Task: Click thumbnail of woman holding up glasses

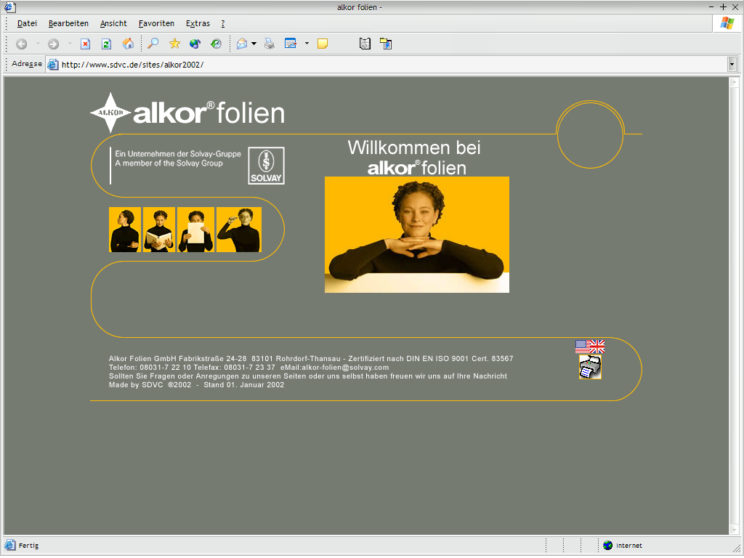Action: click(239, 230)
